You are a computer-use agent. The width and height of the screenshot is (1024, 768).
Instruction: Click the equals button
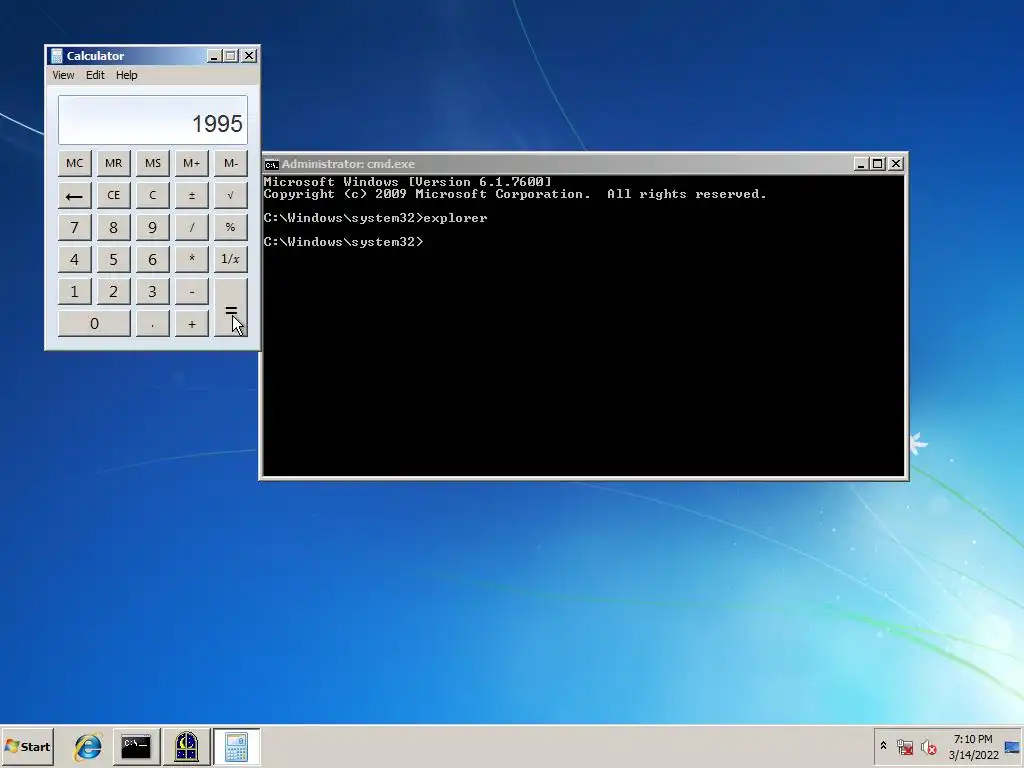point(231,308)
